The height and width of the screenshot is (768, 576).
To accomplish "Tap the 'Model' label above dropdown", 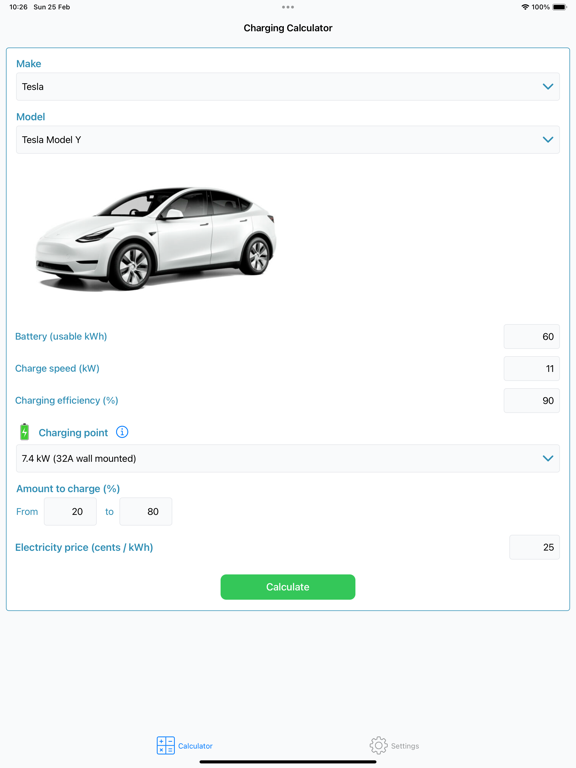I will [30, 117].
